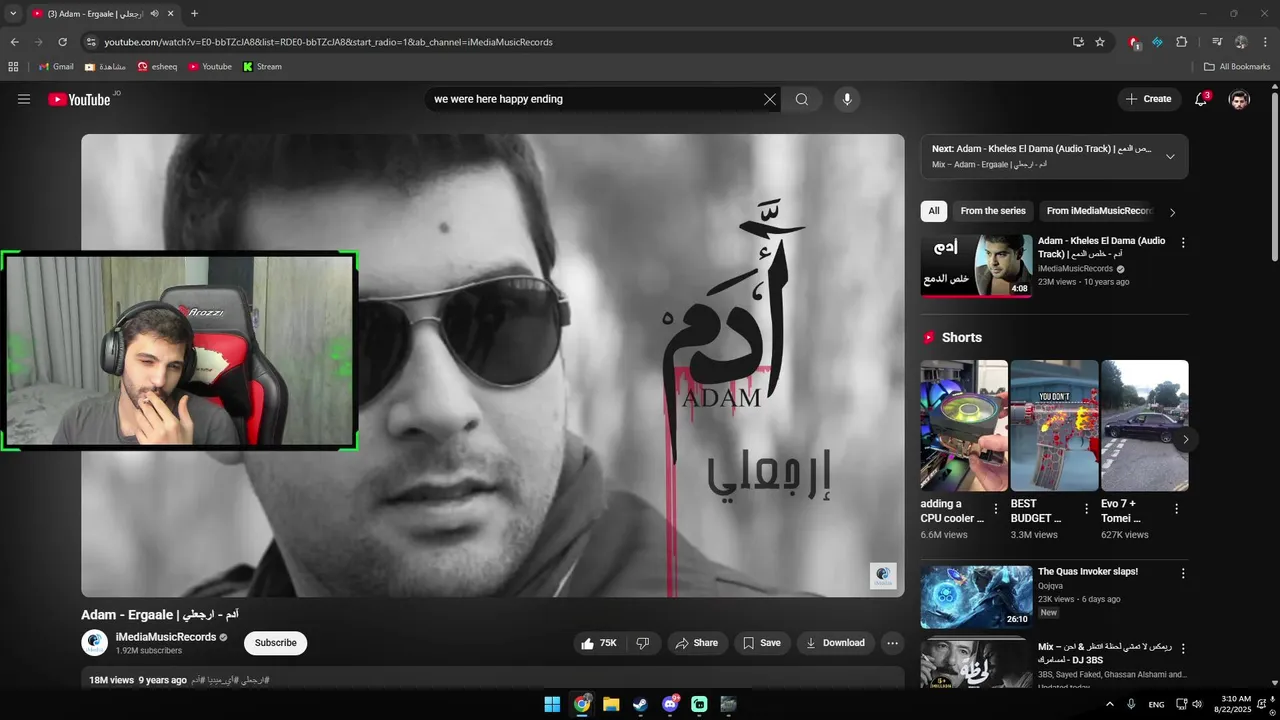Open the adding a CPU cooler short
Viewport: 1280px width, 720px height.
964,425
